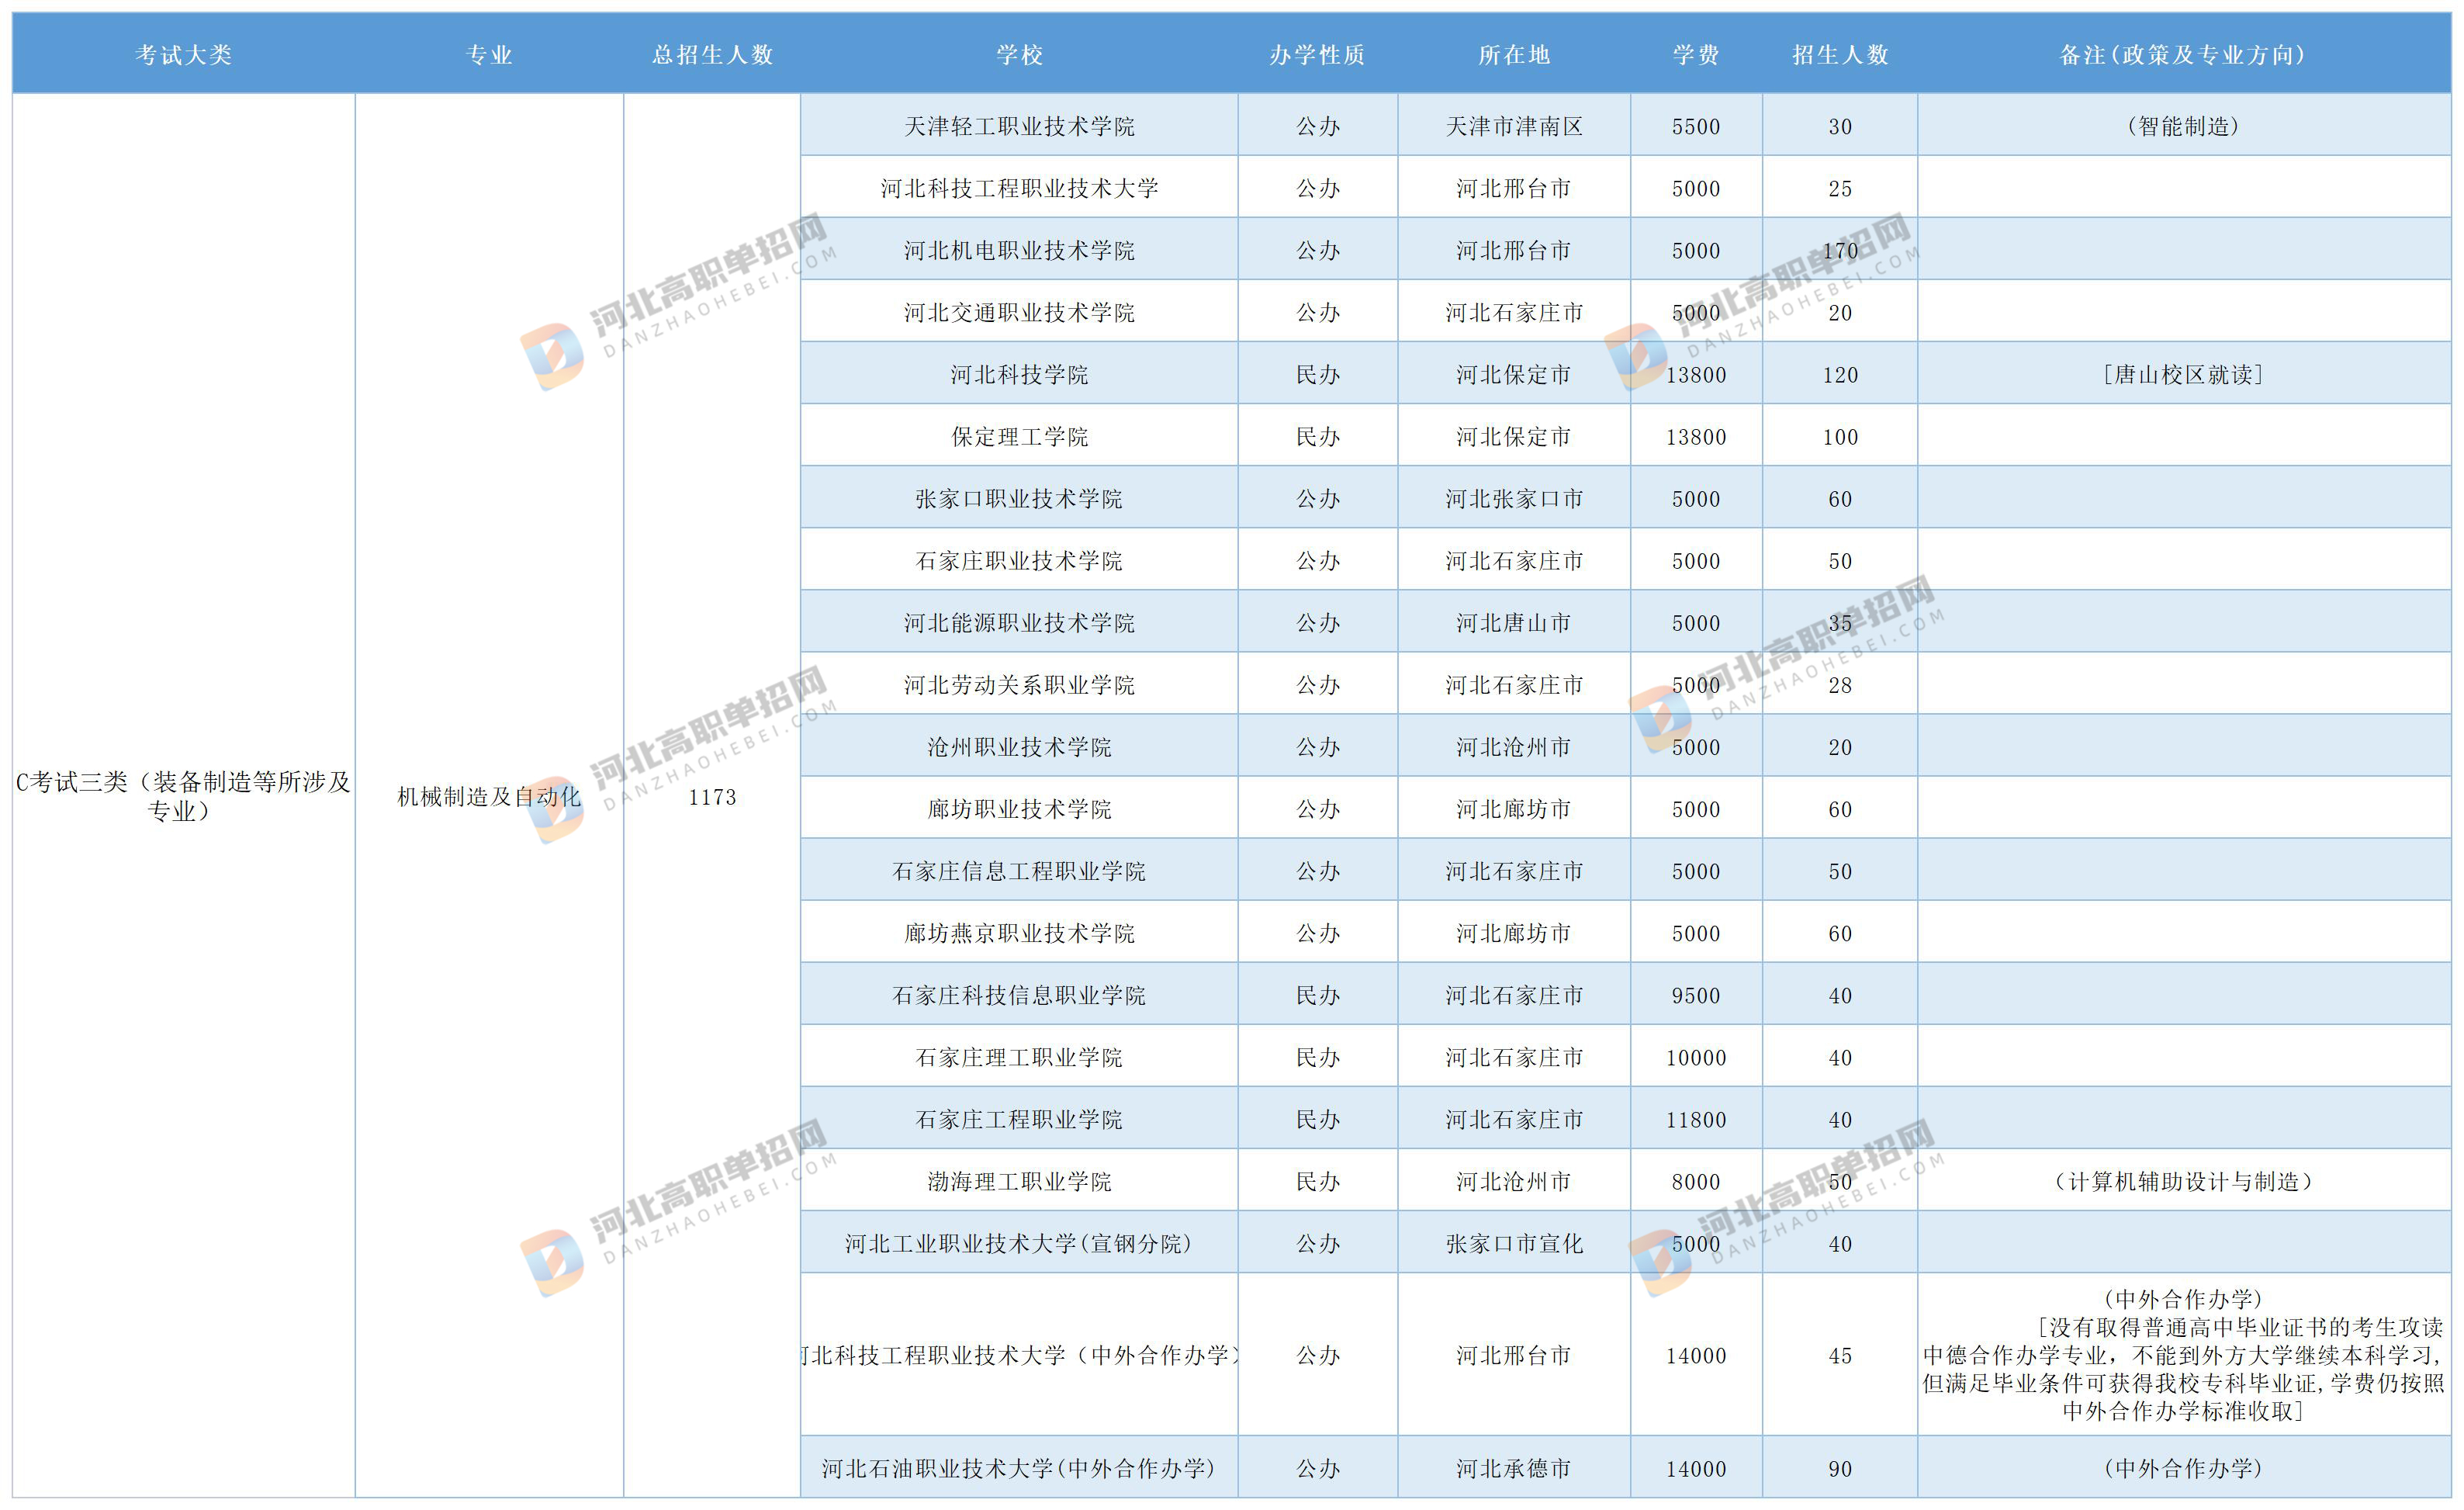This screenshot has width=2464, height=1510.
Task: Select the 机械制造及自动化 major cell
Action: tap(489, 797)
